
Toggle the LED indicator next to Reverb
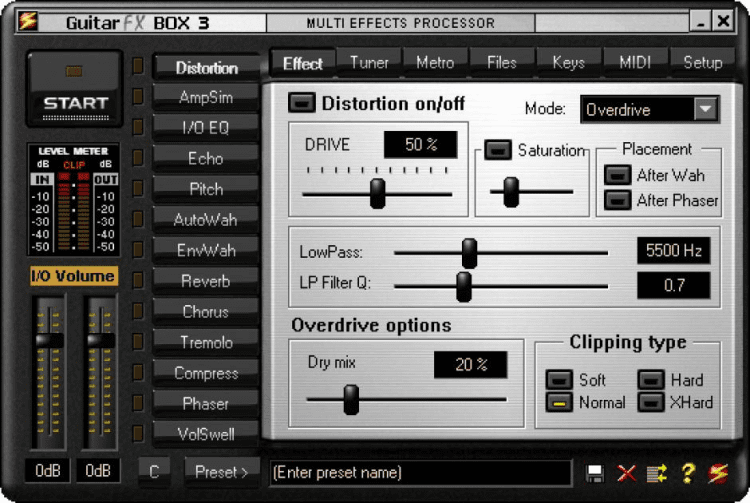click(138, 280)
